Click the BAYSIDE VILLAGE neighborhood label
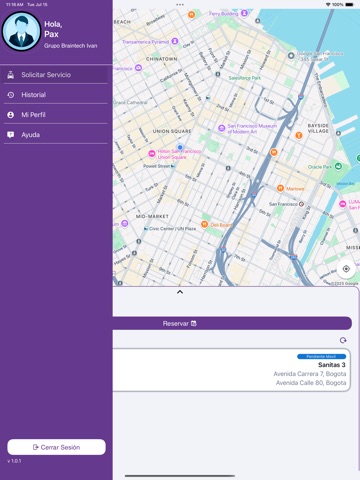This screenshot has width=360, height=480. pos(318,128)
